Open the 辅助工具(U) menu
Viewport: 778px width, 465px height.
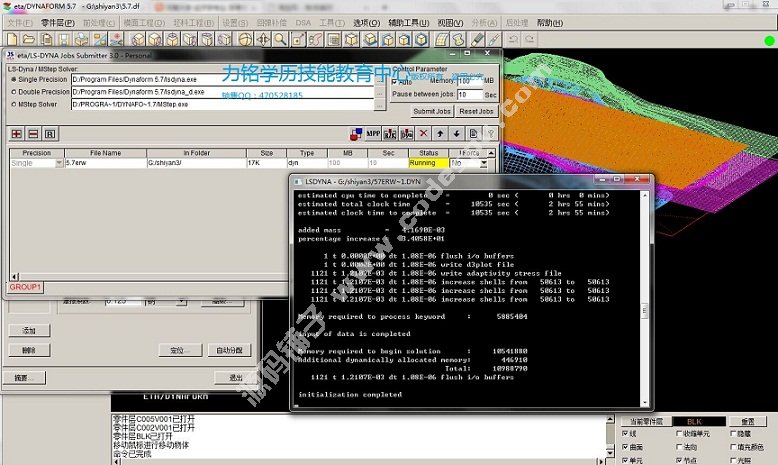point(408,23)
